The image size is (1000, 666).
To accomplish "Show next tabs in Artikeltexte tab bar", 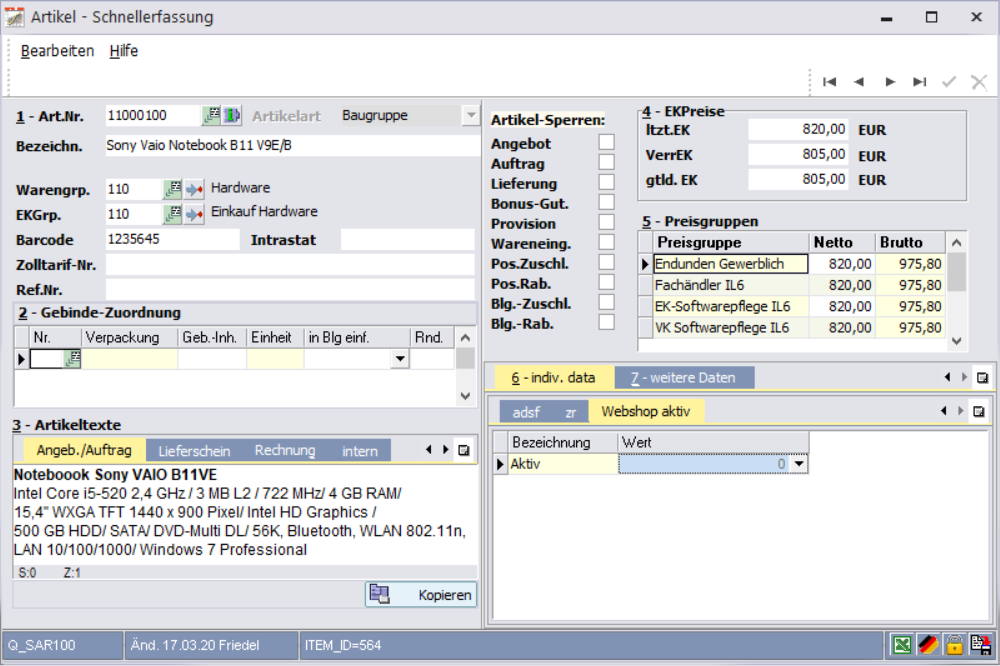I will click(x=446, y=450).
